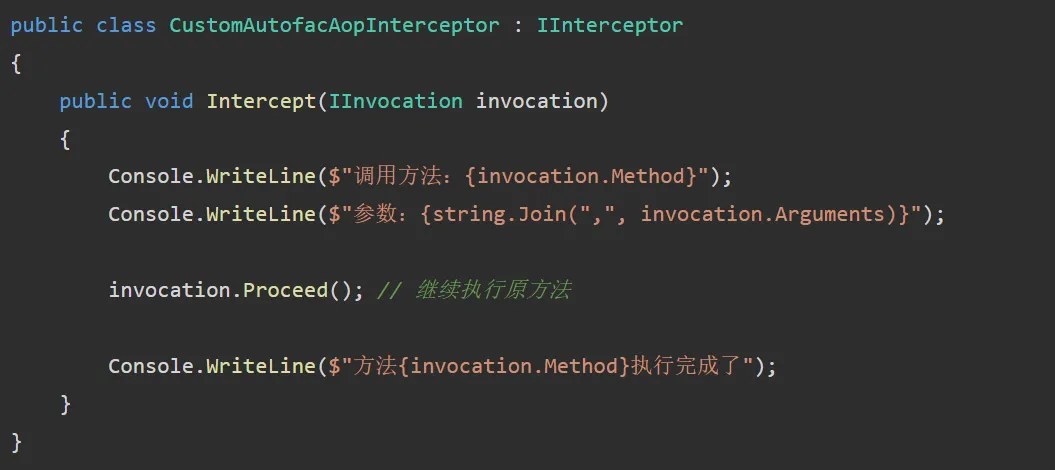This screenshot has width=1055, height=470.
Task: Click the IInterceptor interface name
Action: coord(610,26)
